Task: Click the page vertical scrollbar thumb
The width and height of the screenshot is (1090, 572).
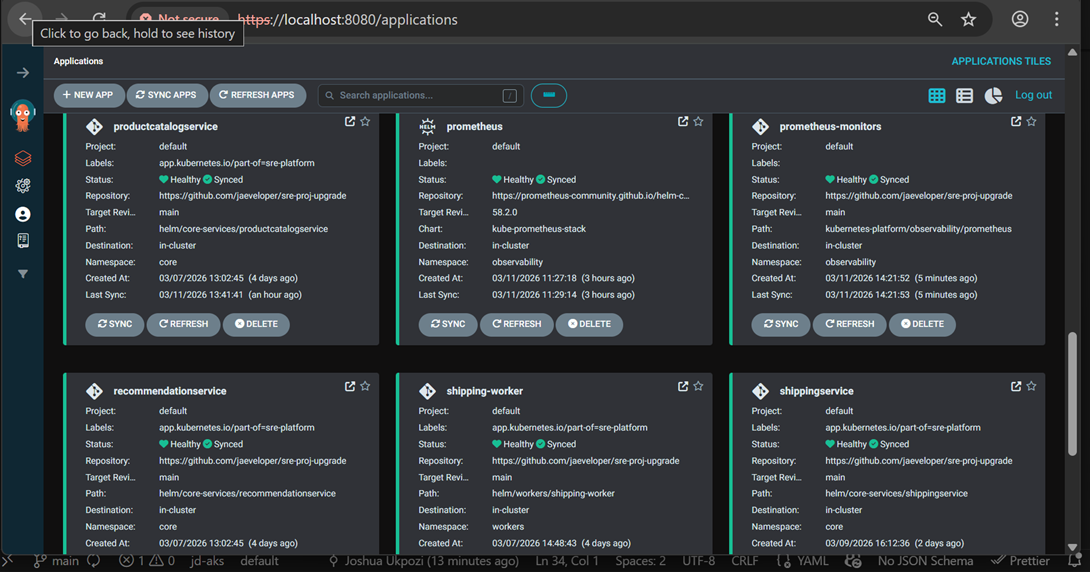Action: tap(1073, 394)
